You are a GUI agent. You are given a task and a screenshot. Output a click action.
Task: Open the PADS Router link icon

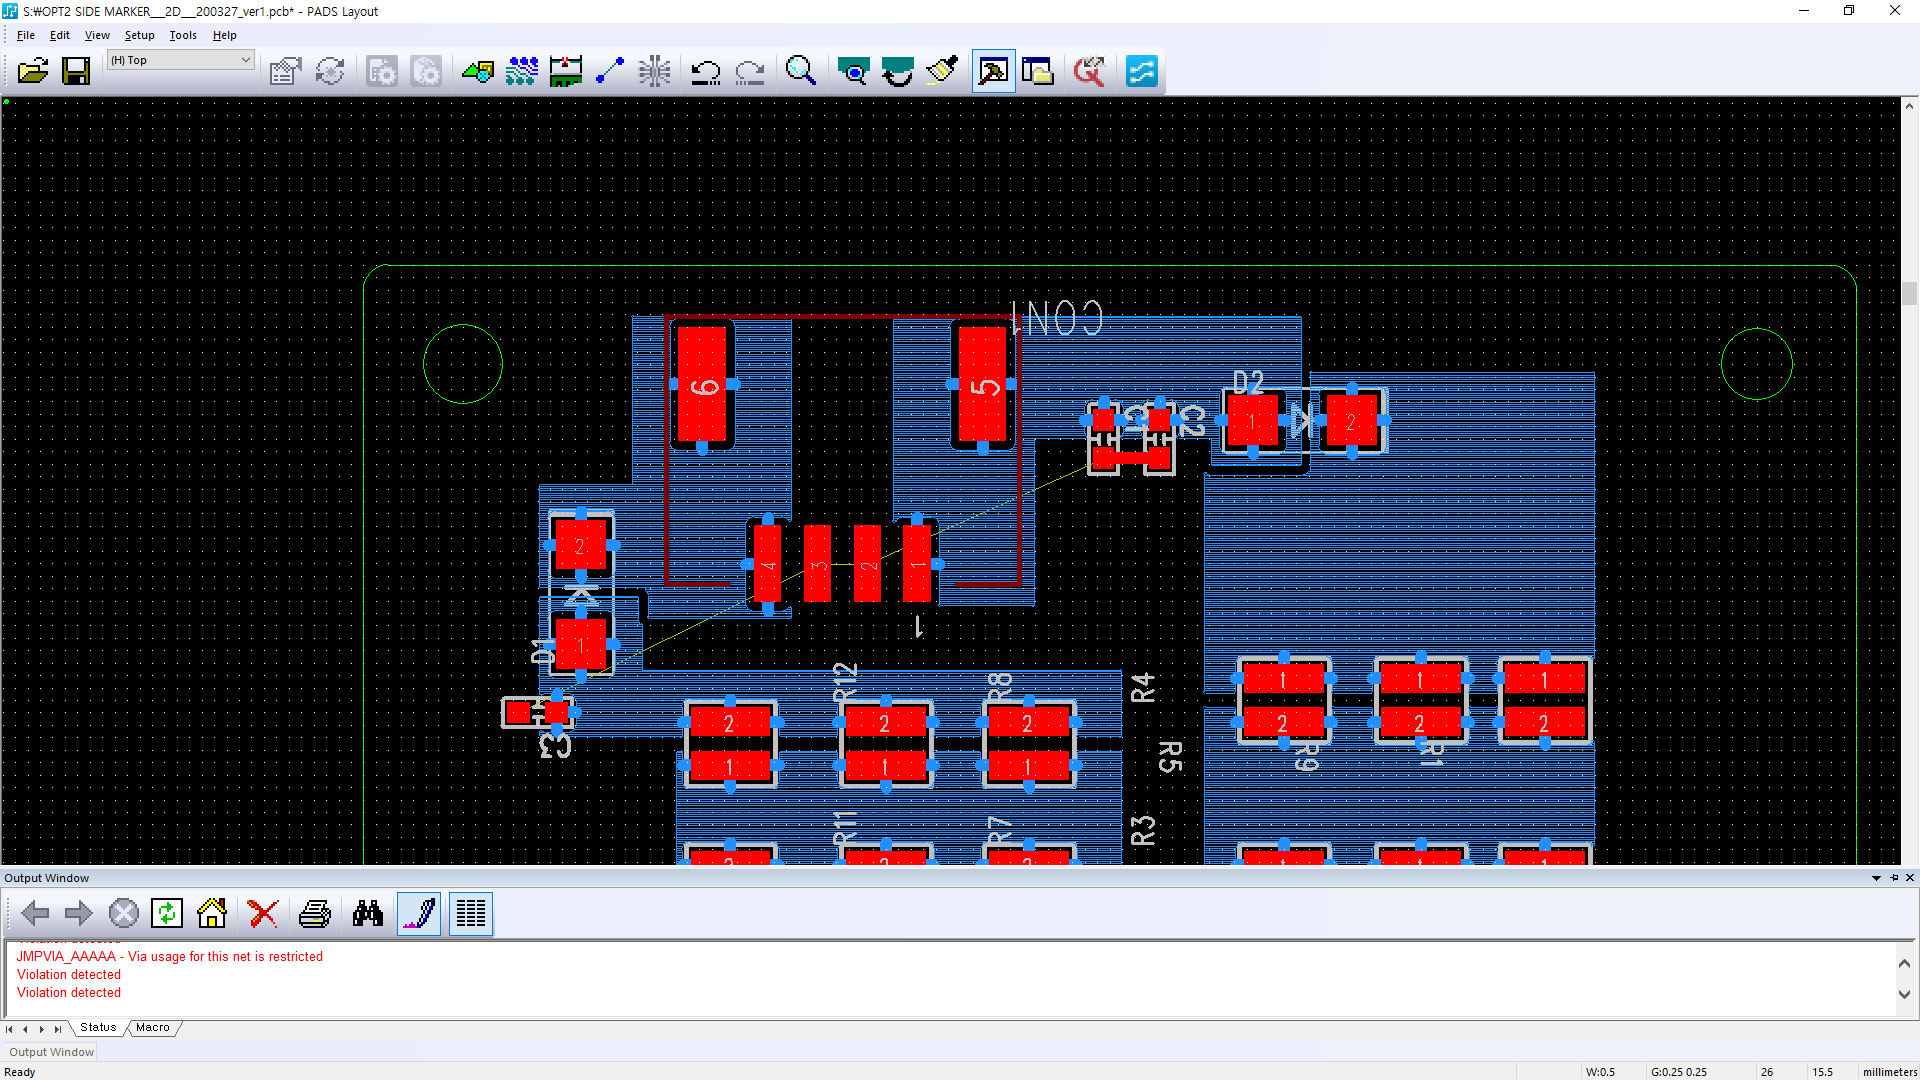pyautogui.click(x=1141, y=71)
